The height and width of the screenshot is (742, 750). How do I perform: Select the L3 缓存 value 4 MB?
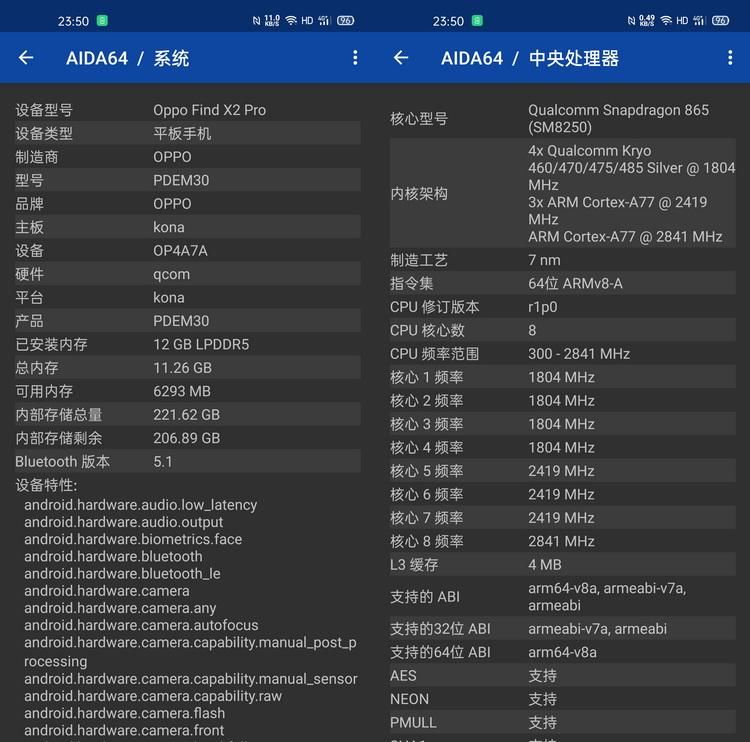pyautogui.click(x=545, y=565)
